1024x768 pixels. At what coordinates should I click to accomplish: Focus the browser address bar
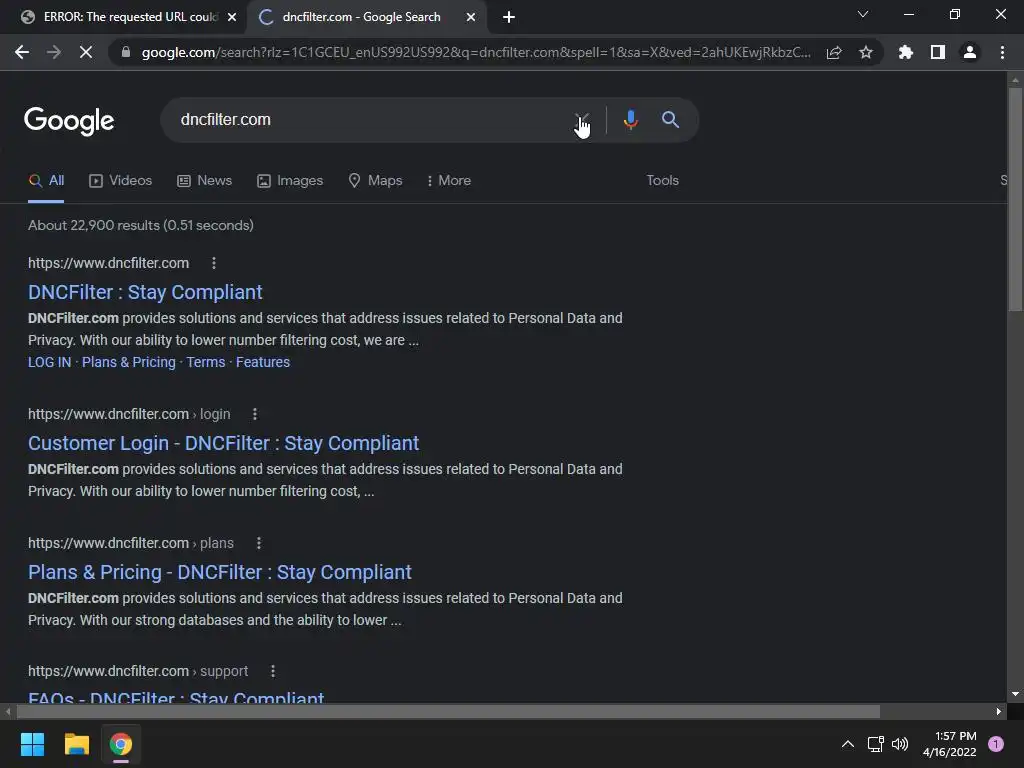(x=475, y=52)
